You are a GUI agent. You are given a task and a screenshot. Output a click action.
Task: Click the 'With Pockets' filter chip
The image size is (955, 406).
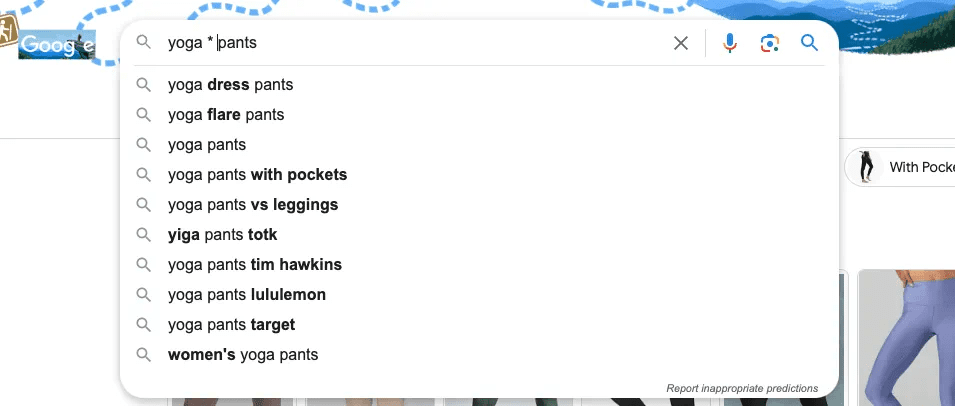903,167
